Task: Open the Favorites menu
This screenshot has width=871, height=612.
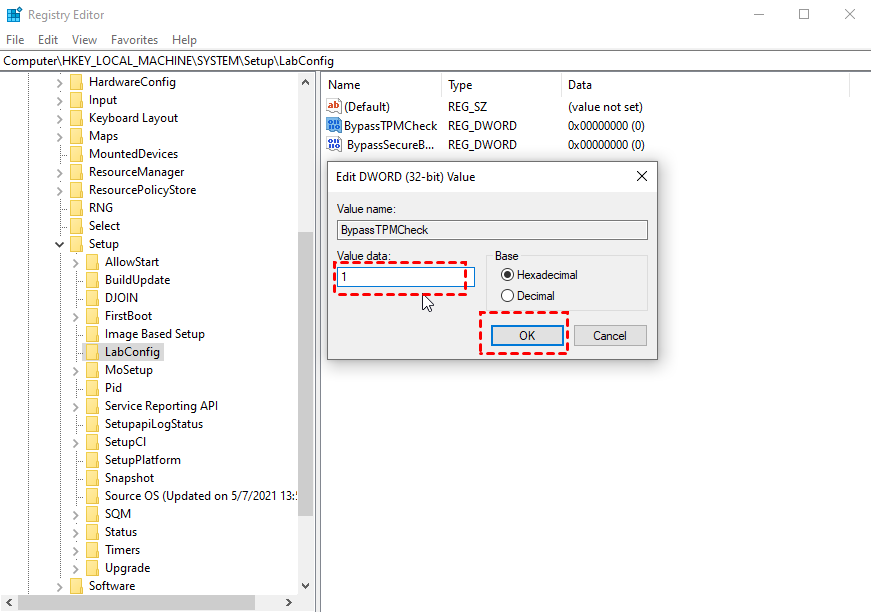Action: (x=134, y=40)
